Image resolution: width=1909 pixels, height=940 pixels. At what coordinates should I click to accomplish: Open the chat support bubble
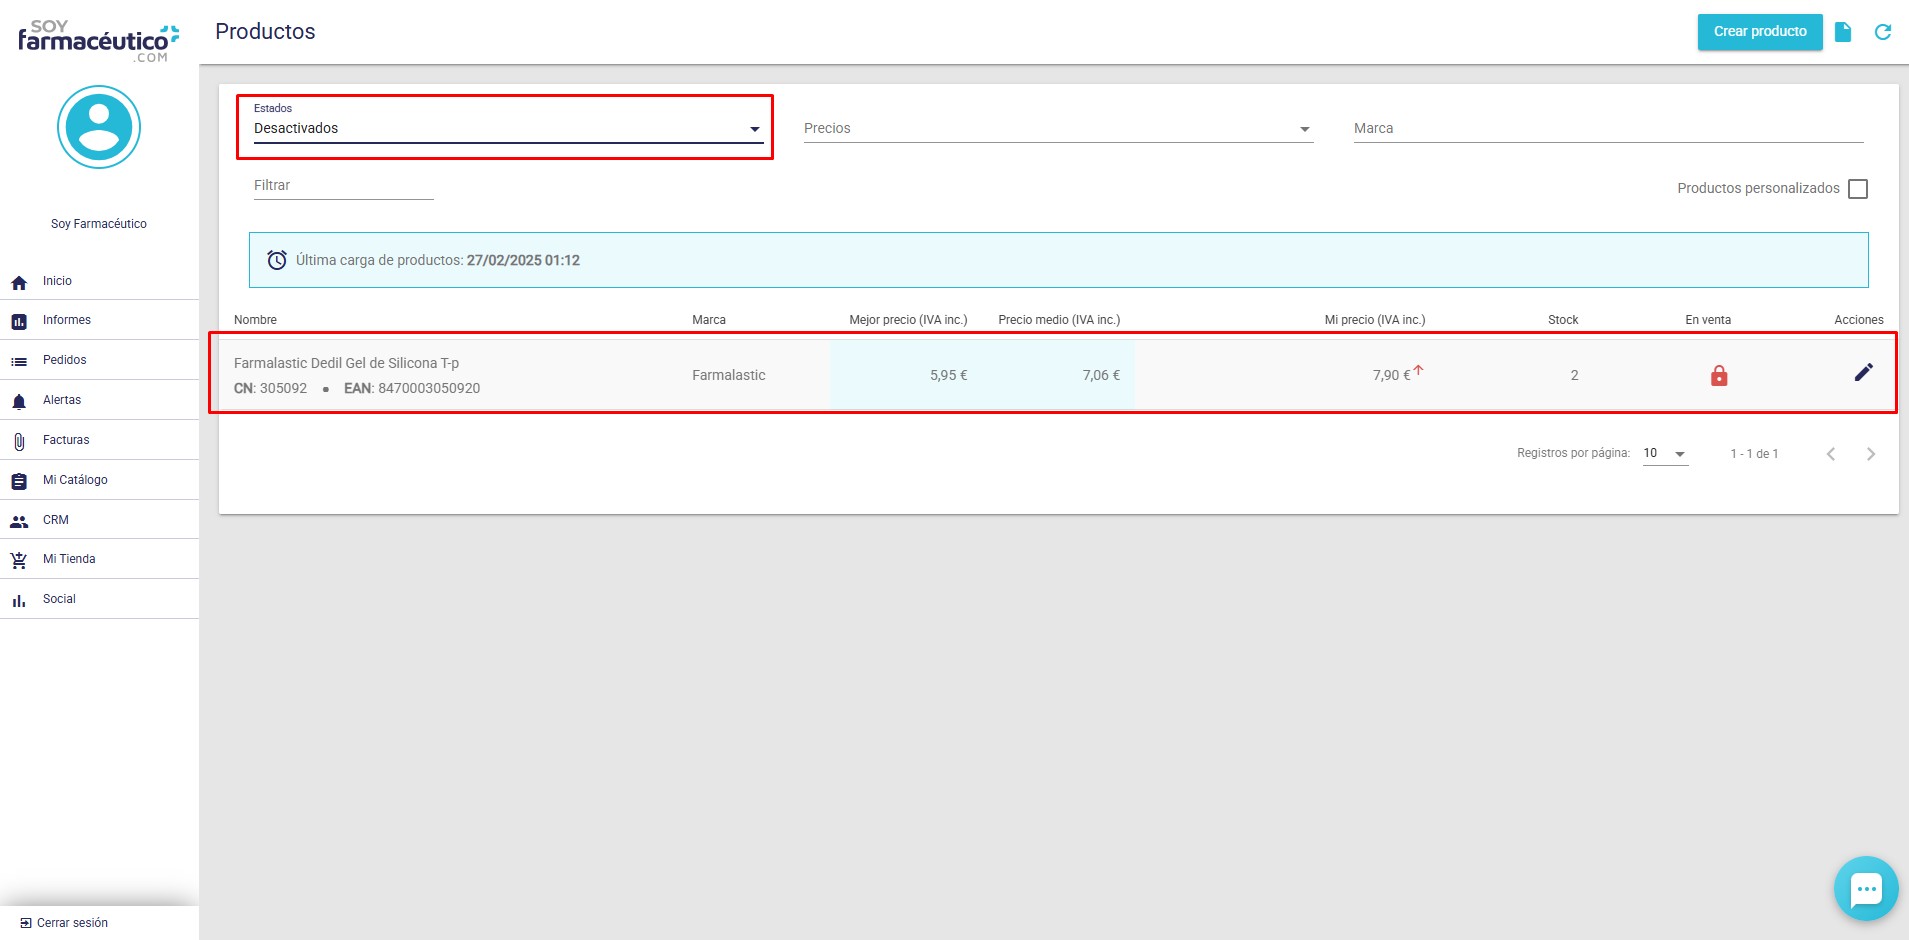point(1866,888)
